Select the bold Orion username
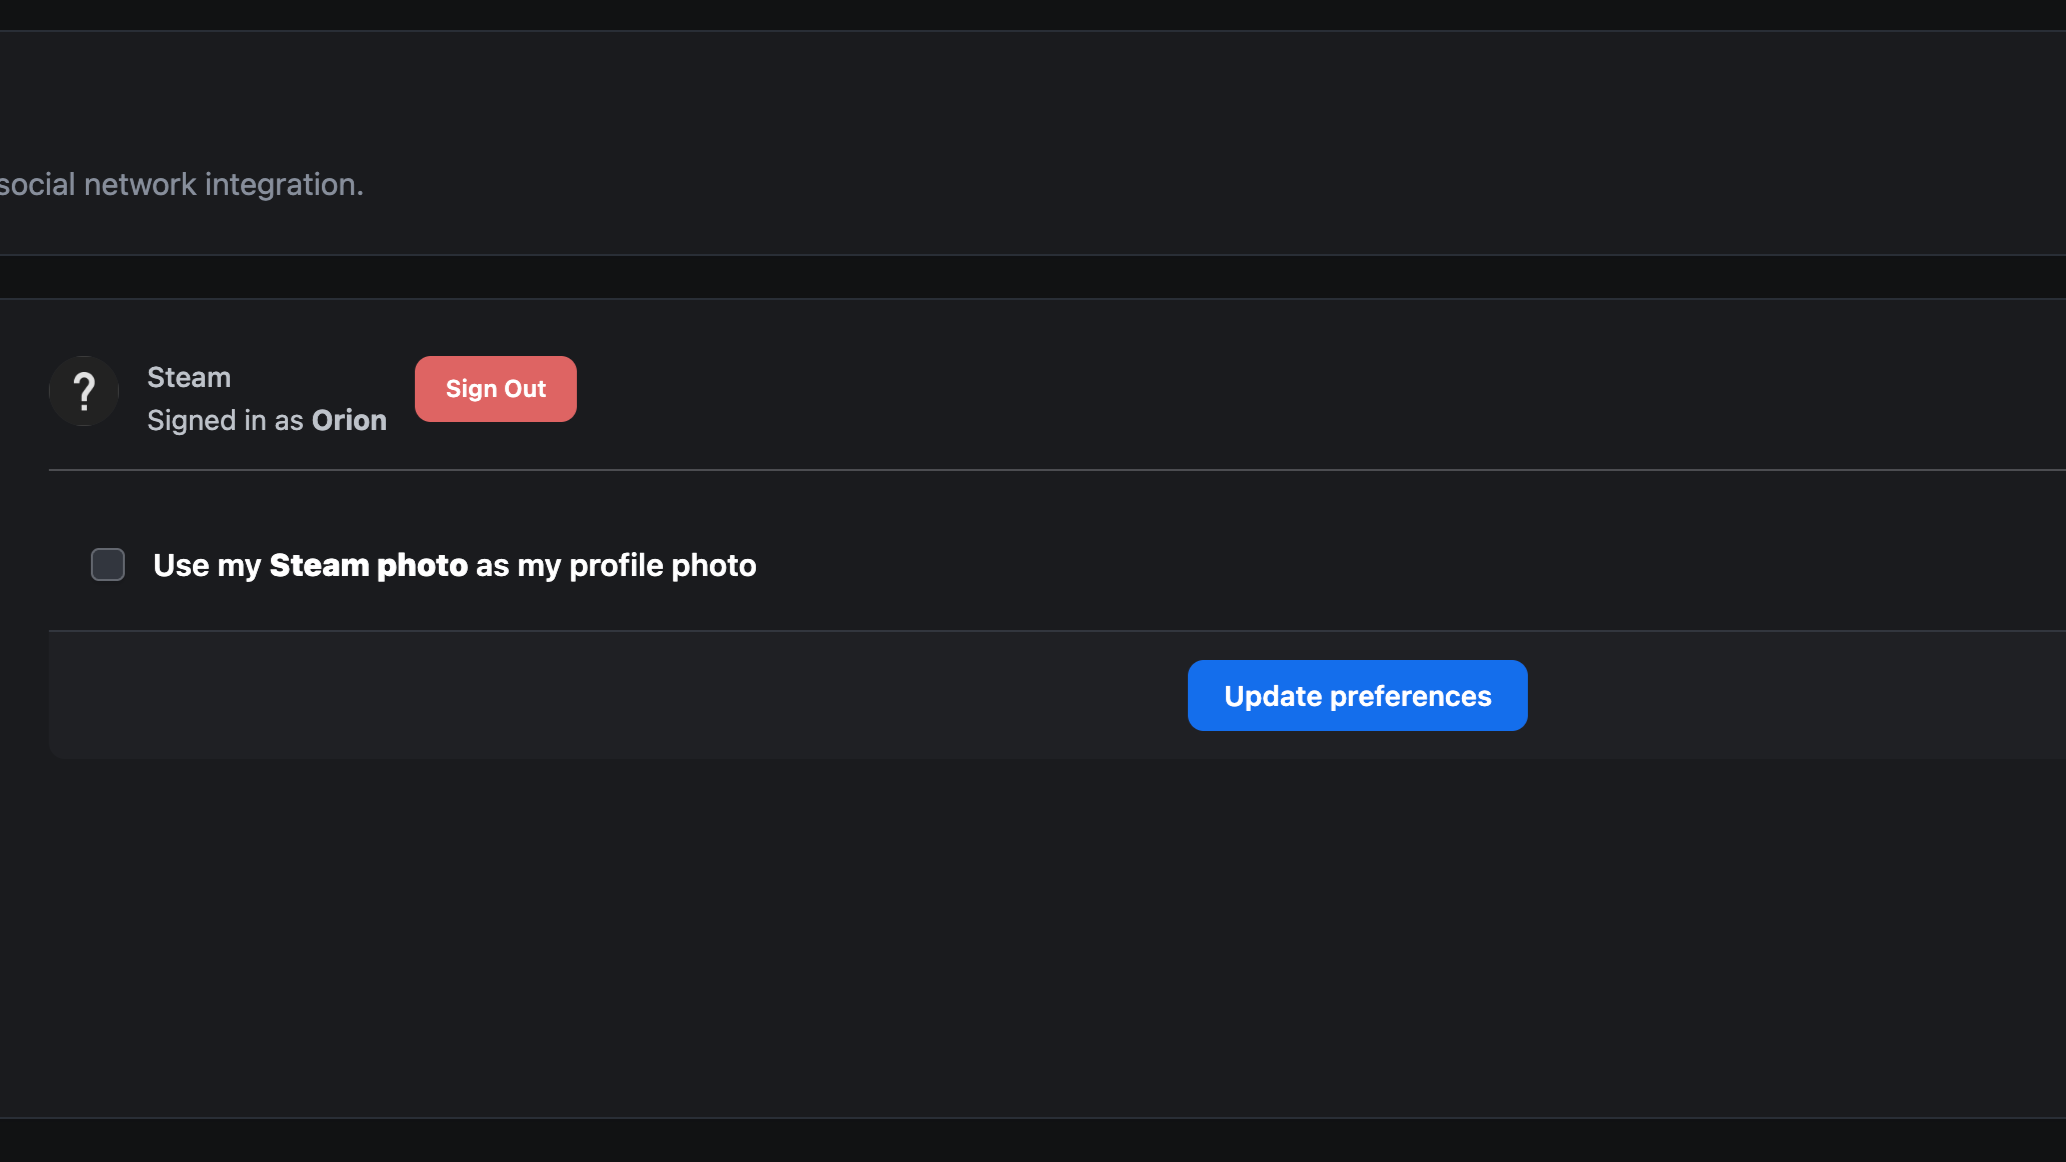Viewport: 2066px width, 1162px height. pyautogui.click(x=349, y=420)
